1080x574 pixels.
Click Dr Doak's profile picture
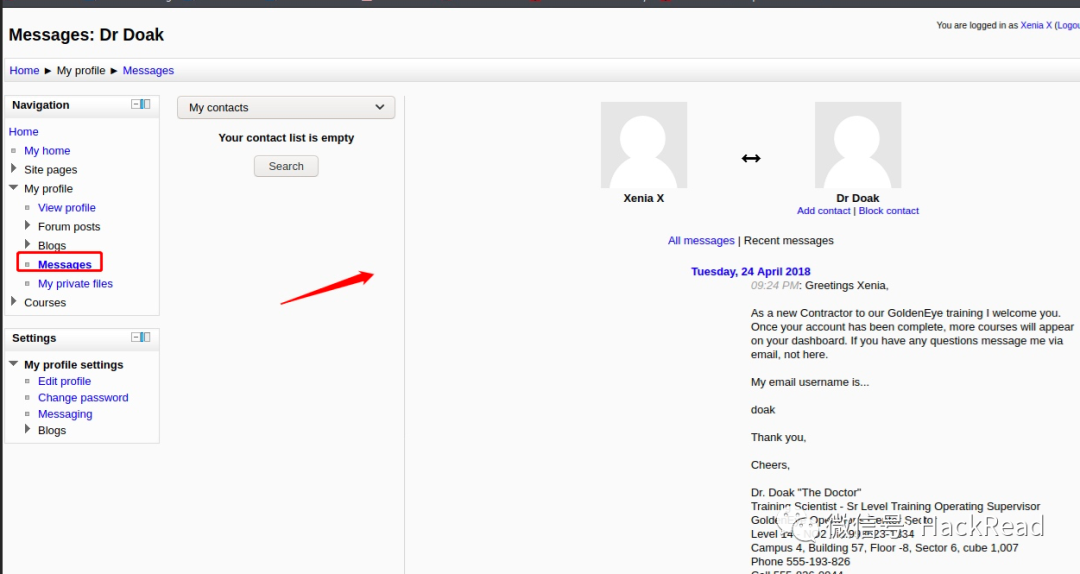point(858,145)
